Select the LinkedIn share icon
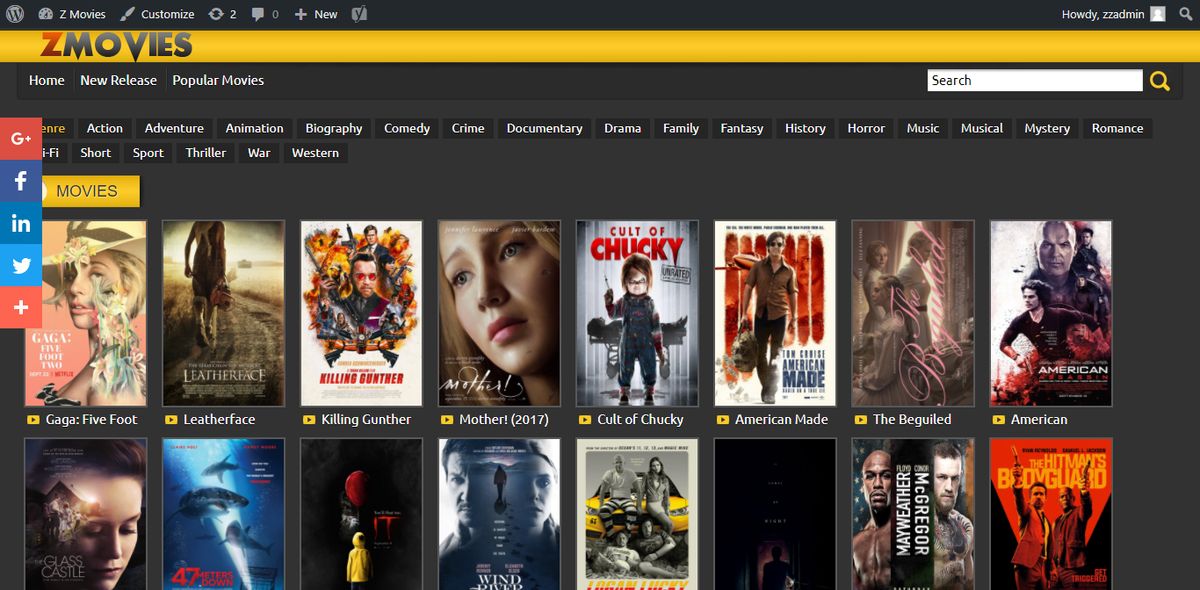1200x590 pixels. (21, 223)
